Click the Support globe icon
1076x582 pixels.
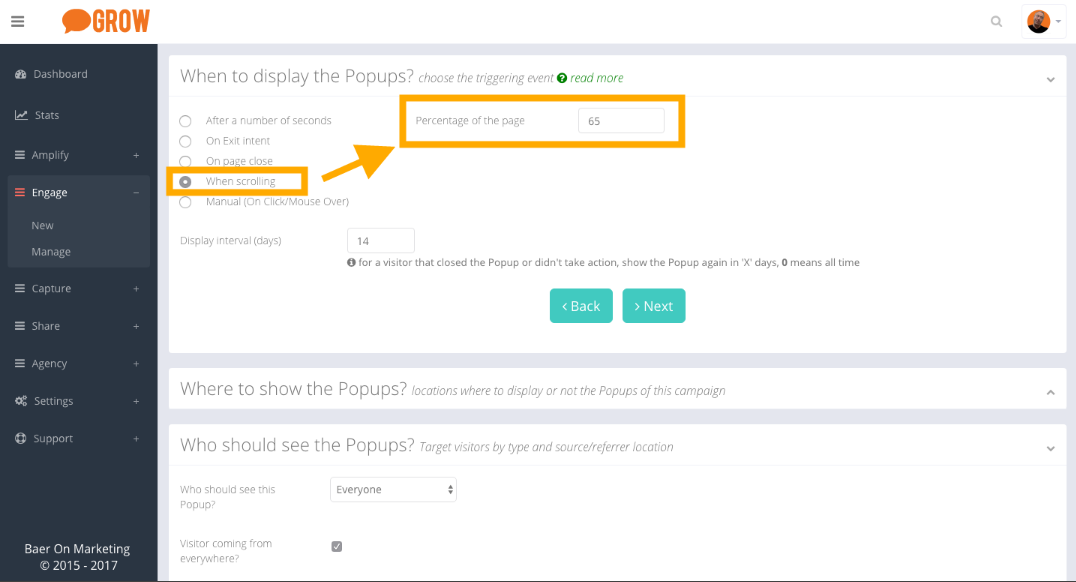pos(21,439)
